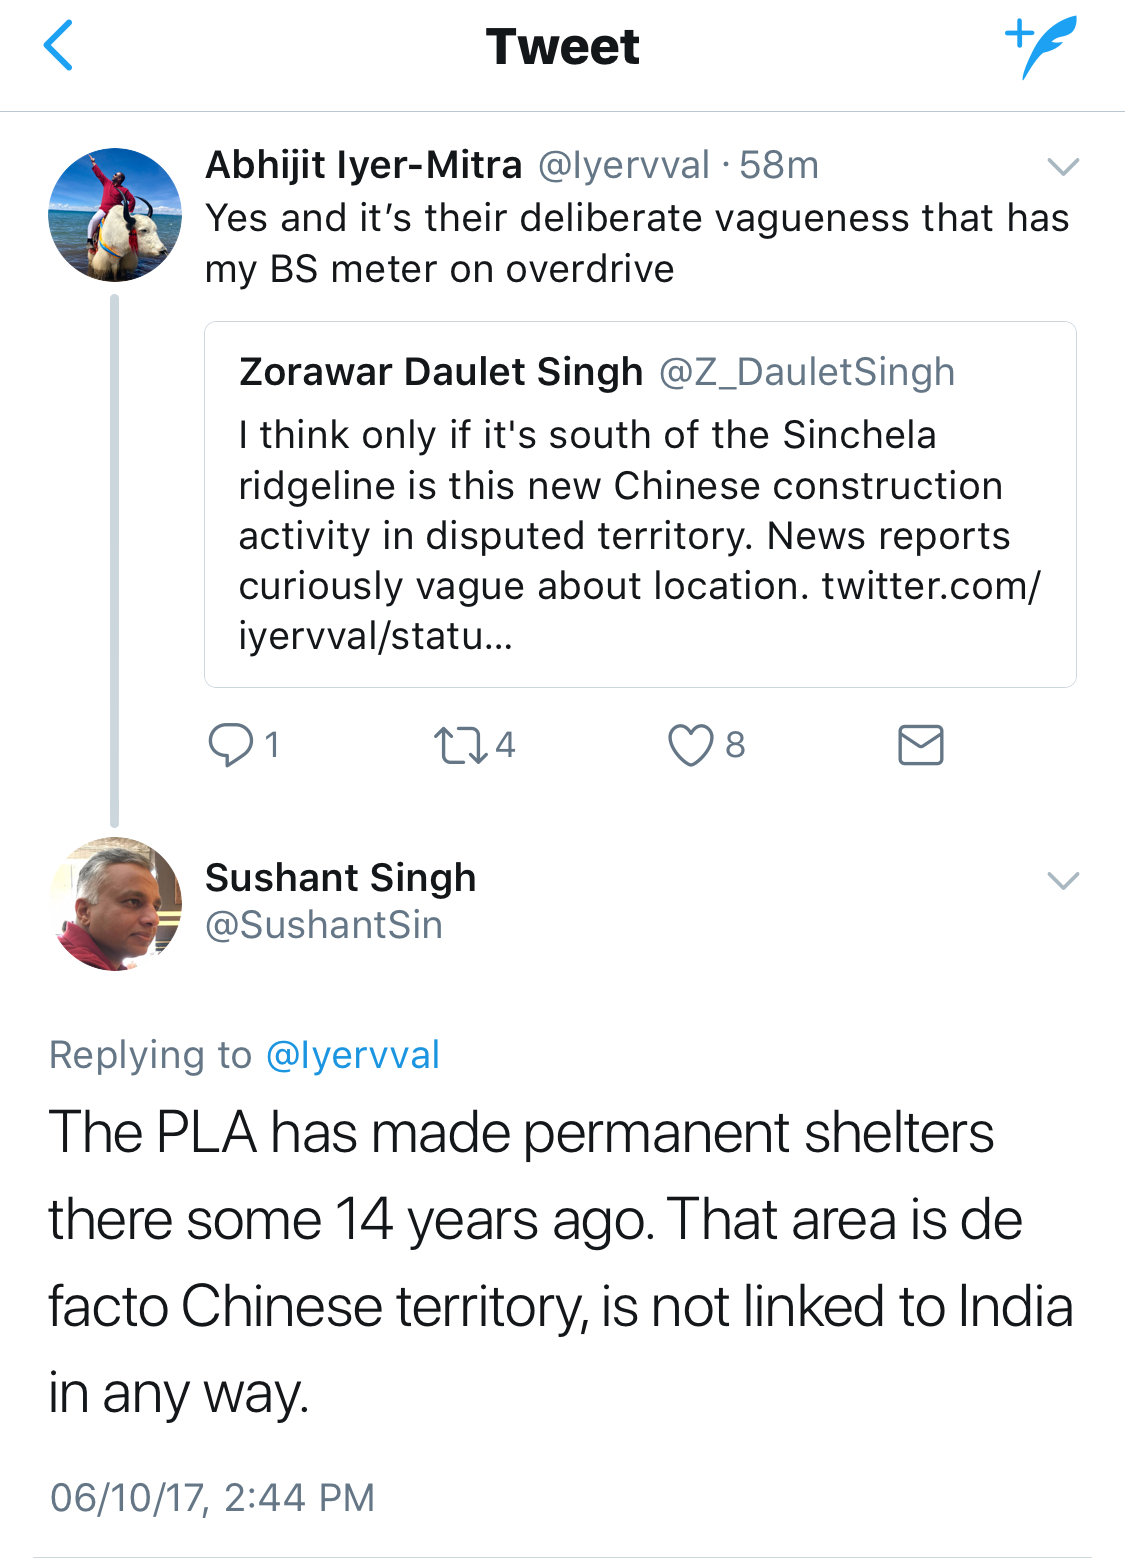Expand options for Sushant Singh's tweet
1125x1561 pixels.
point(1062,880)
